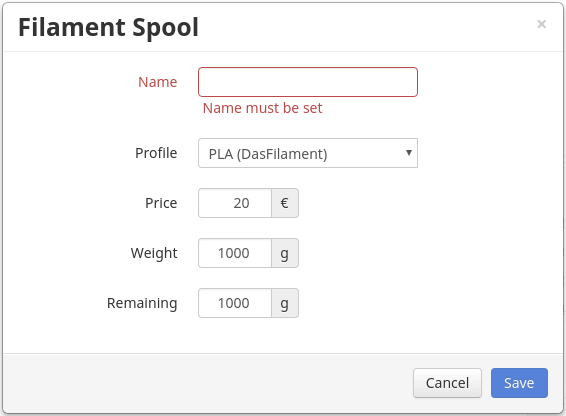This screenshot has width=566, height=416.
Task: Click the euro currency symbol addon
Action: [285, 203]
